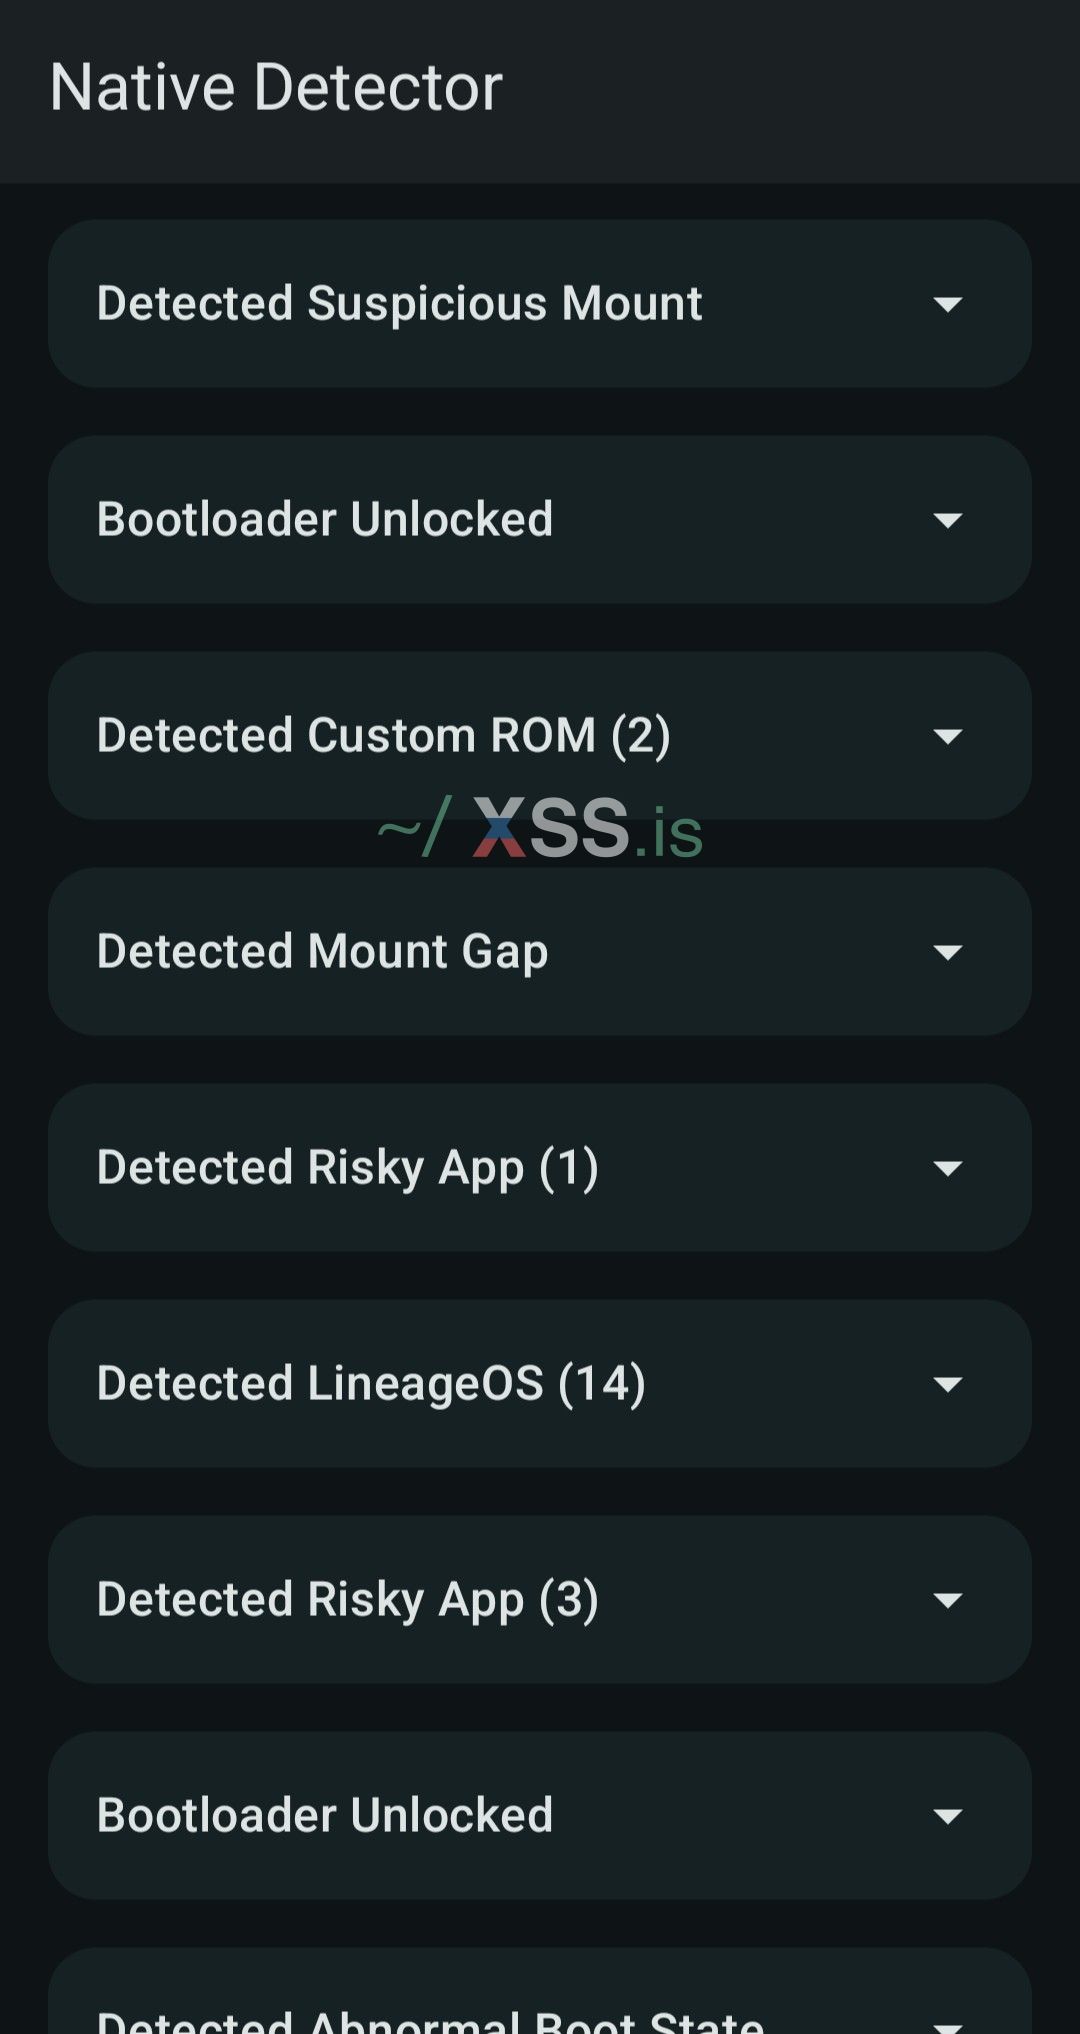Expand the Detected Risky App (1) arrow

point(947,1168)
